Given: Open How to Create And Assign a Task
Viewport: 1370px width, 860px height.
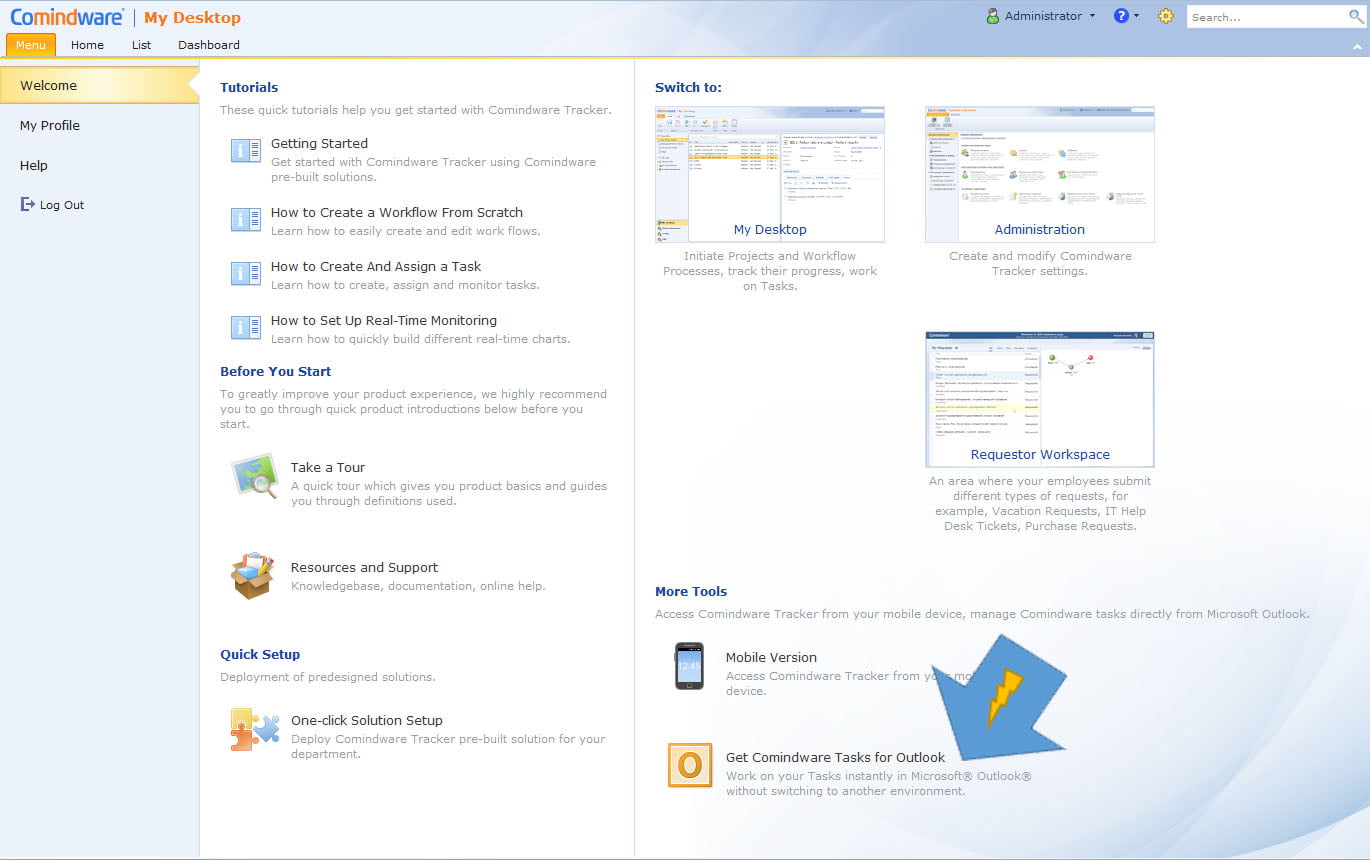Looking at the screenshot, I should coord(376,266).
